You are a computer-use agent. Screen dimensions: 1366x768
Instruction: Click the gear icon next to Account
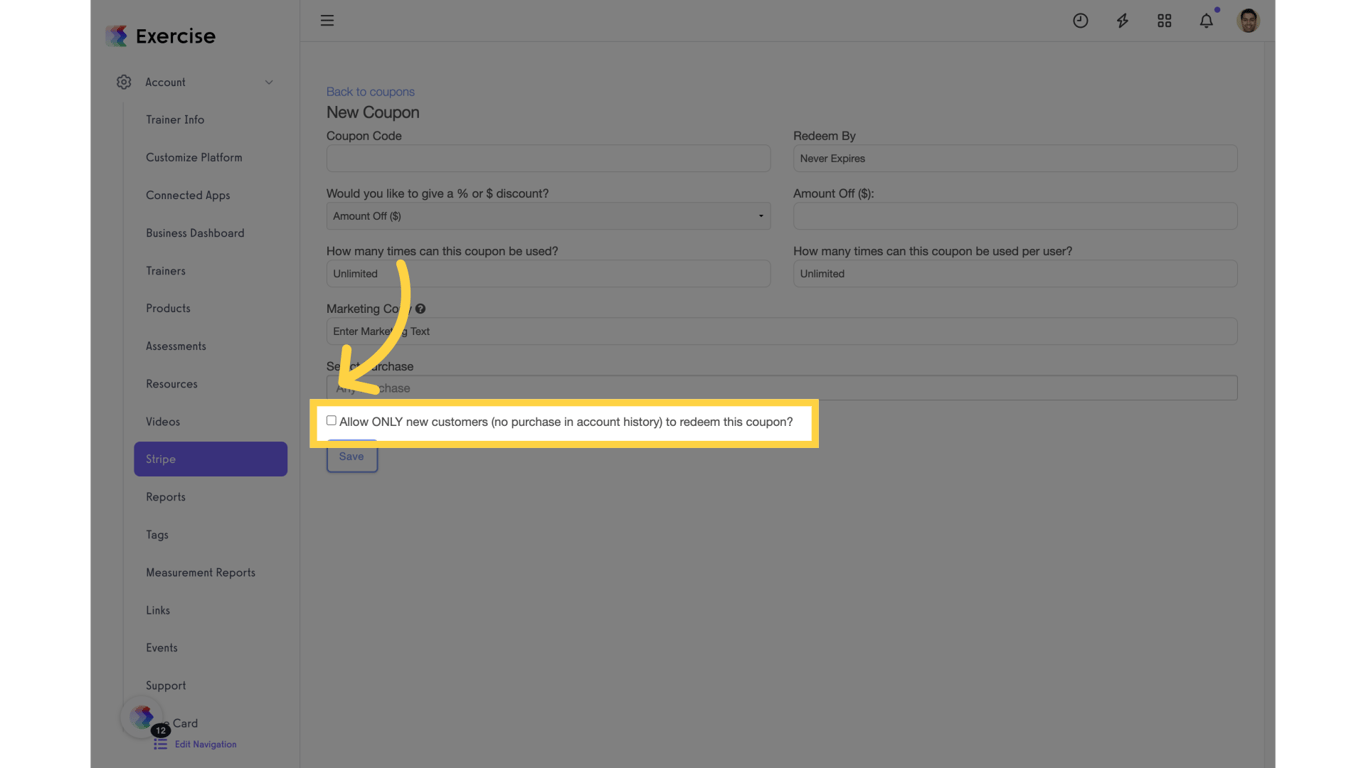click(123, 82)
